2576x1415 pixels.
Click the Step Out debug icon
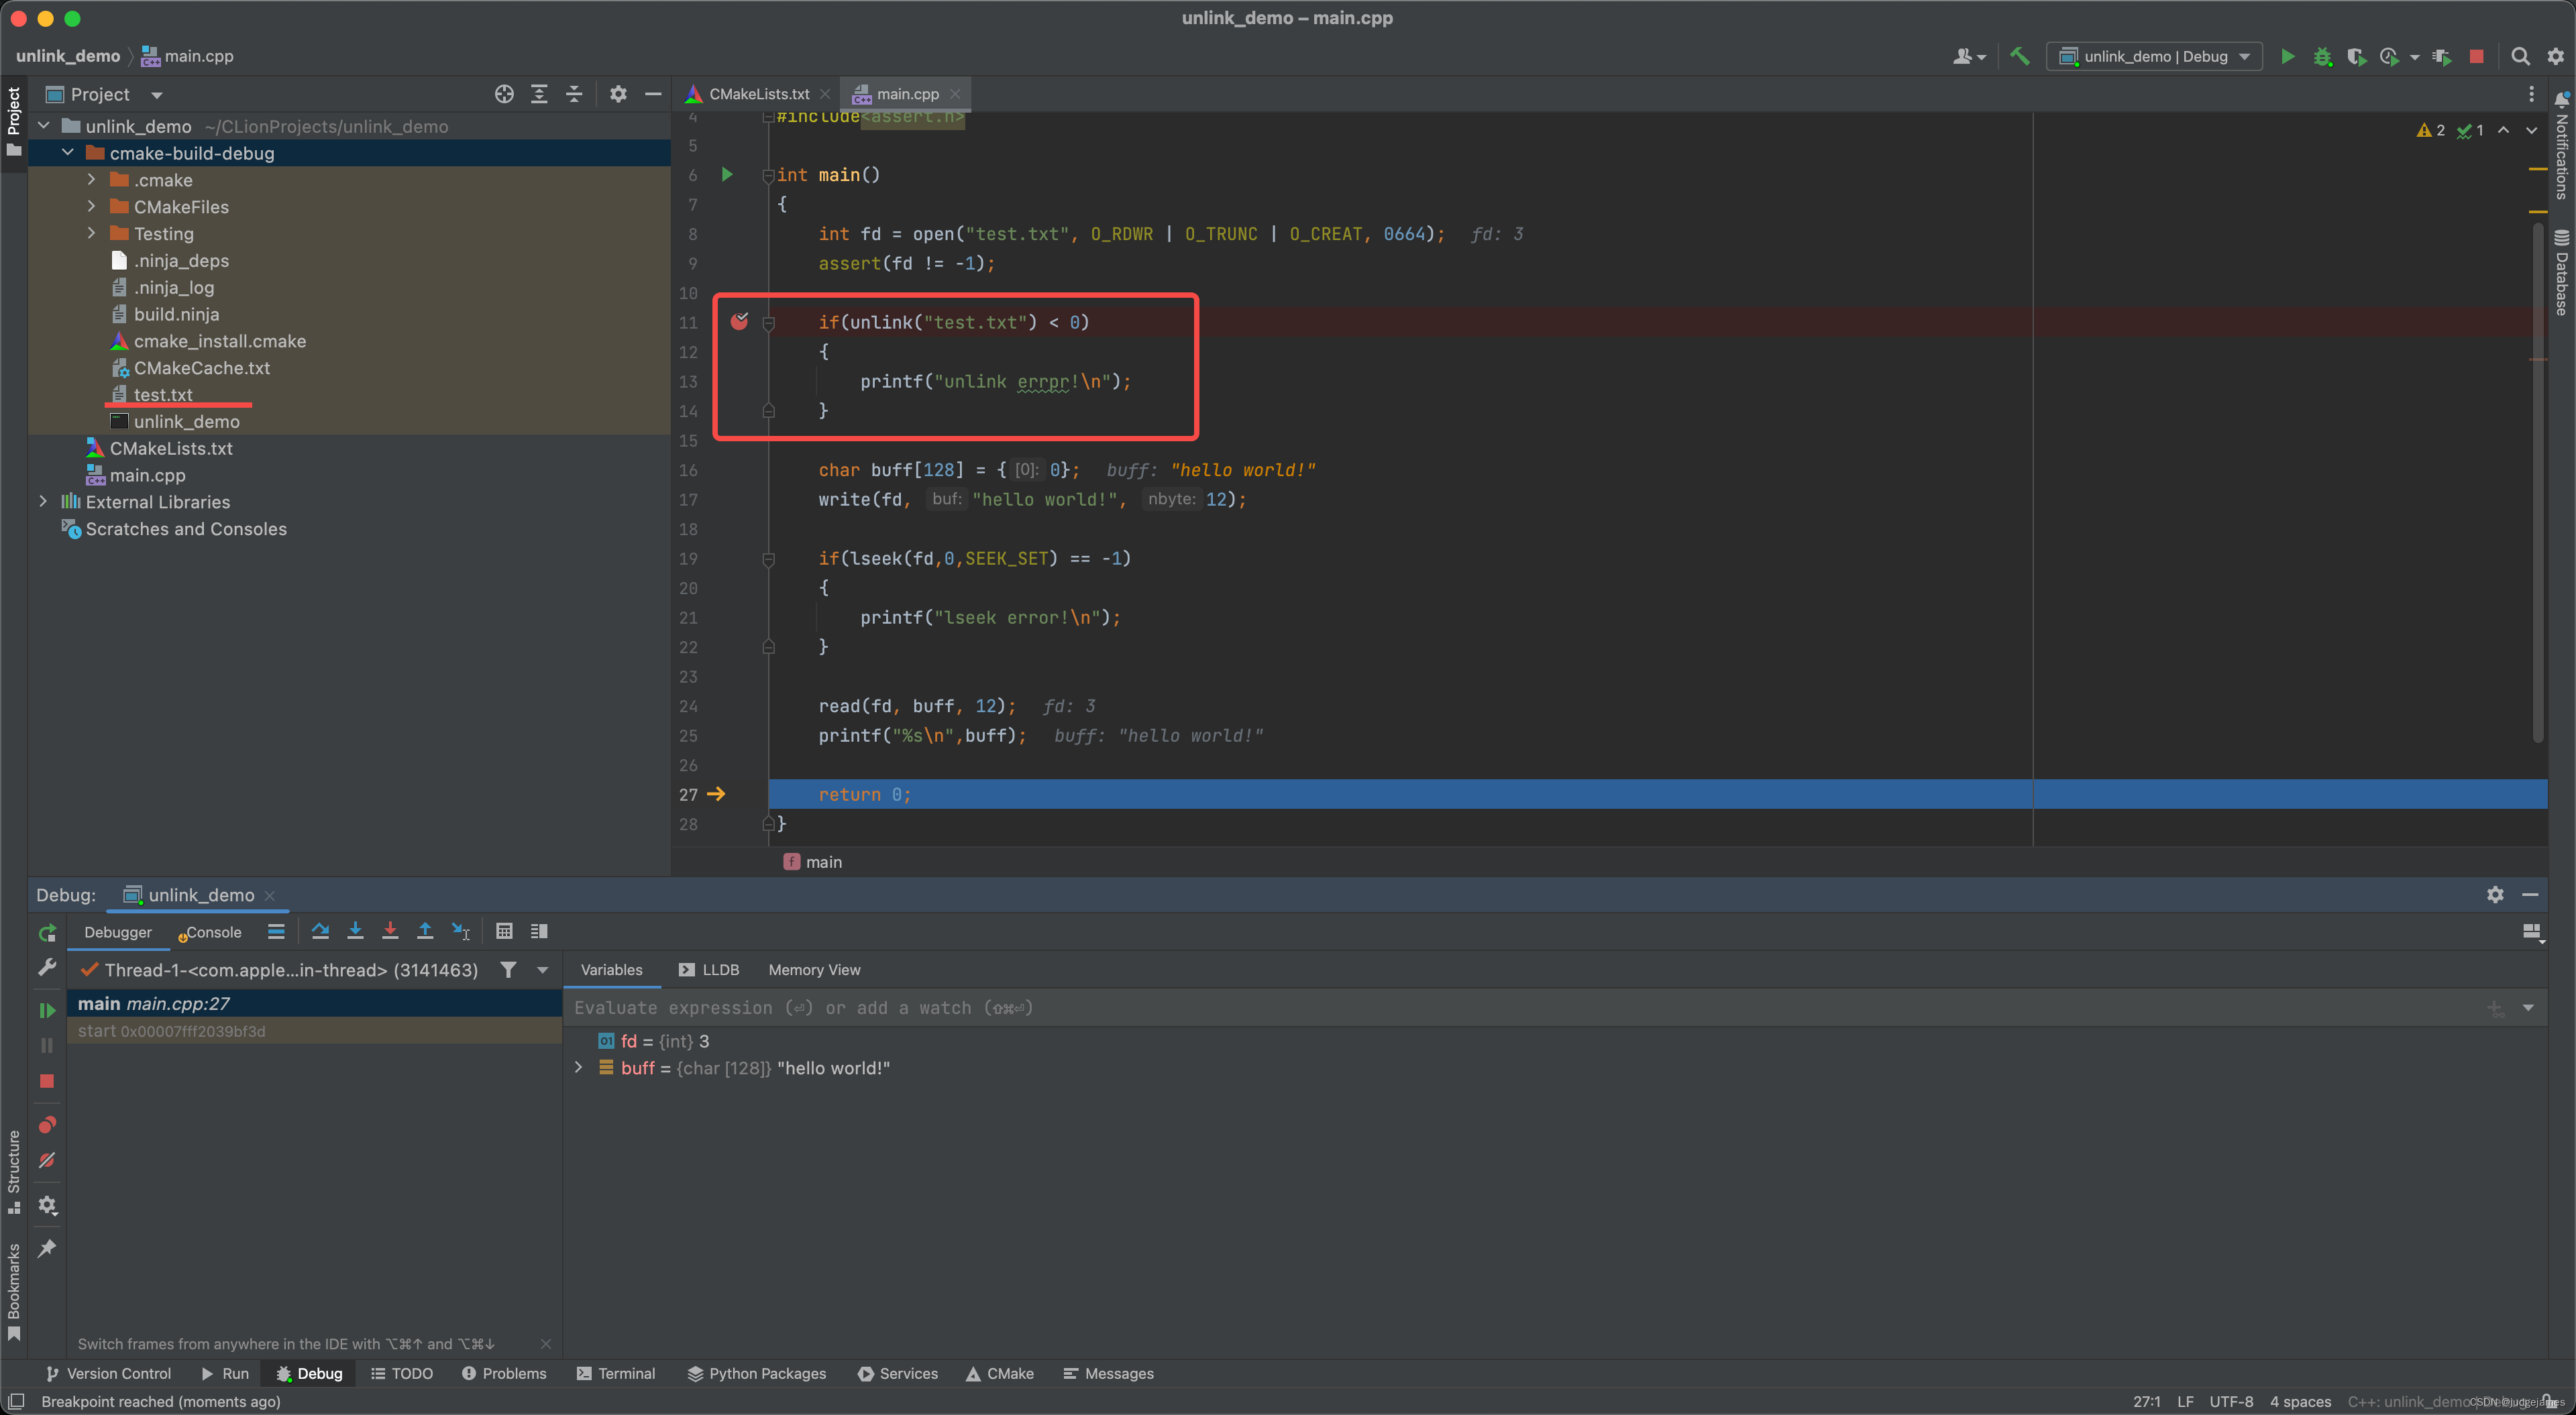(x=425, y=931)
